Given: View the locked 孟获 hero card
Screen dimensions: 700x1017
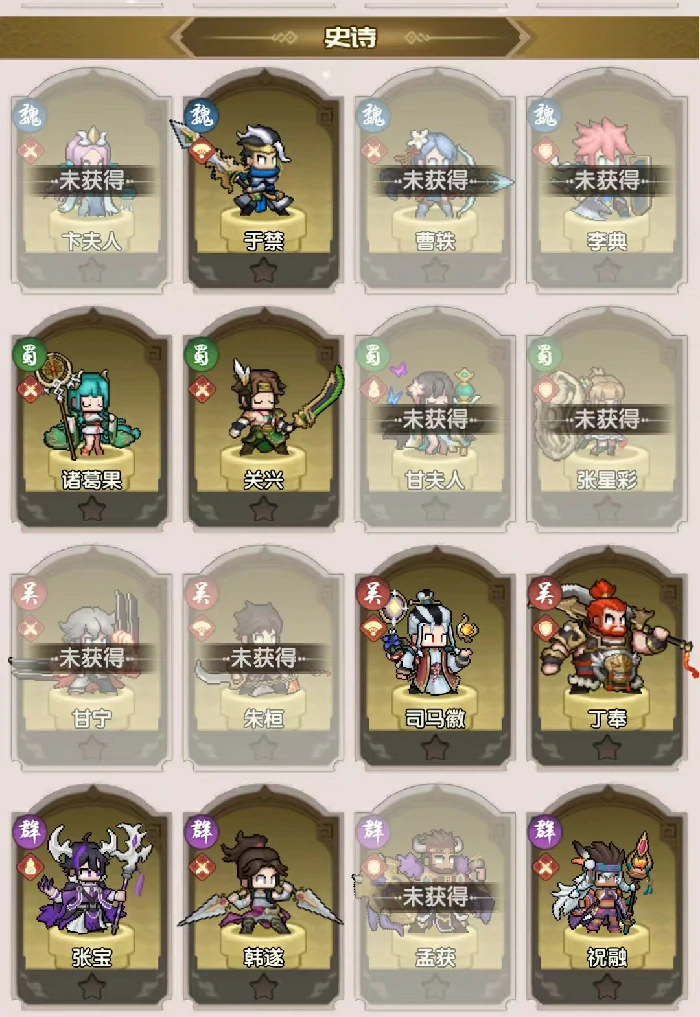Looking at the screenshot, I should (x=435, y=894).
